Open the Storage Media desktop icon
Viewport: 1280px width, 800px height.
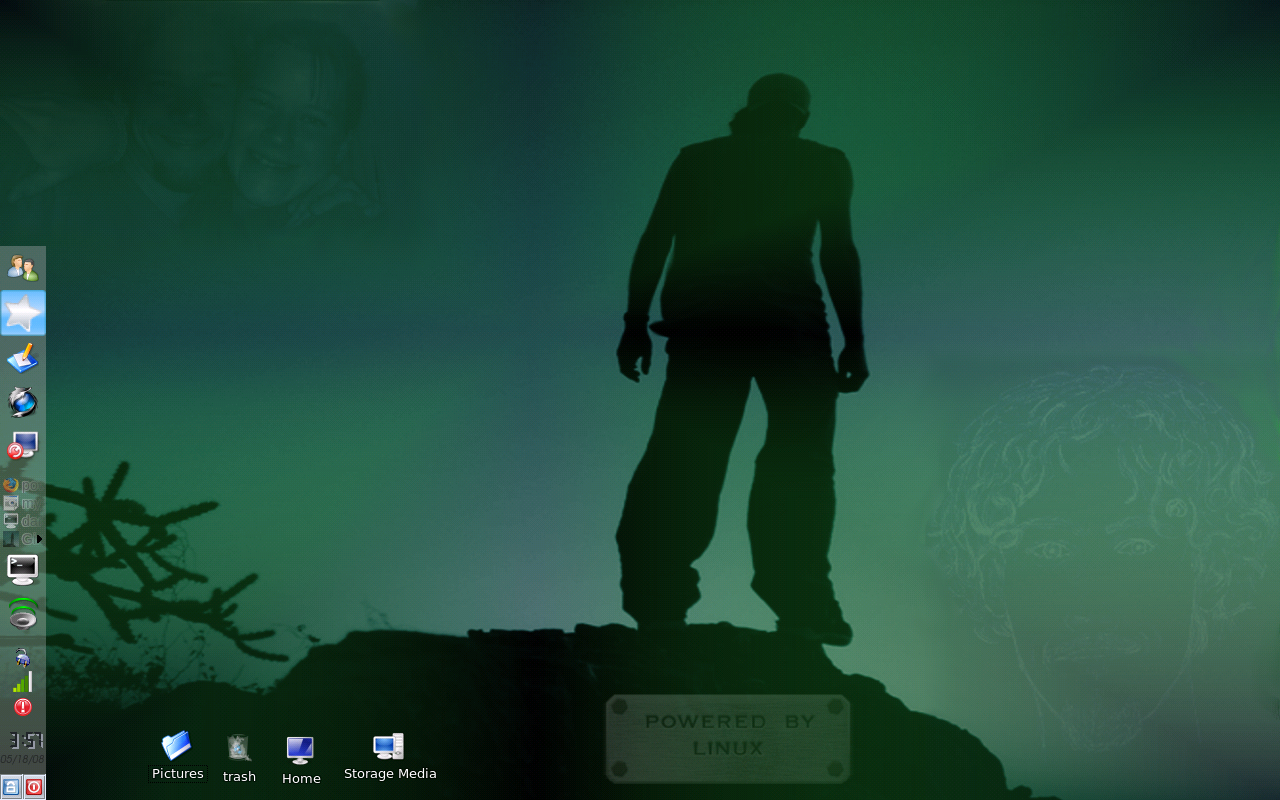390,757
